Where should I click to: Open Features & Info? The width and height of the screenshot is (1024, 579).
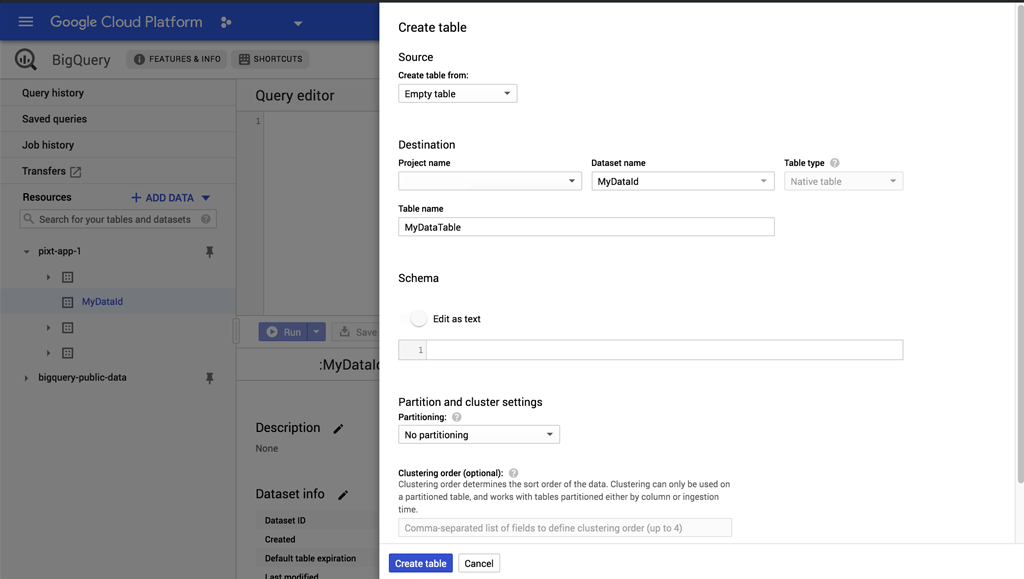click(x=177, y=59)
